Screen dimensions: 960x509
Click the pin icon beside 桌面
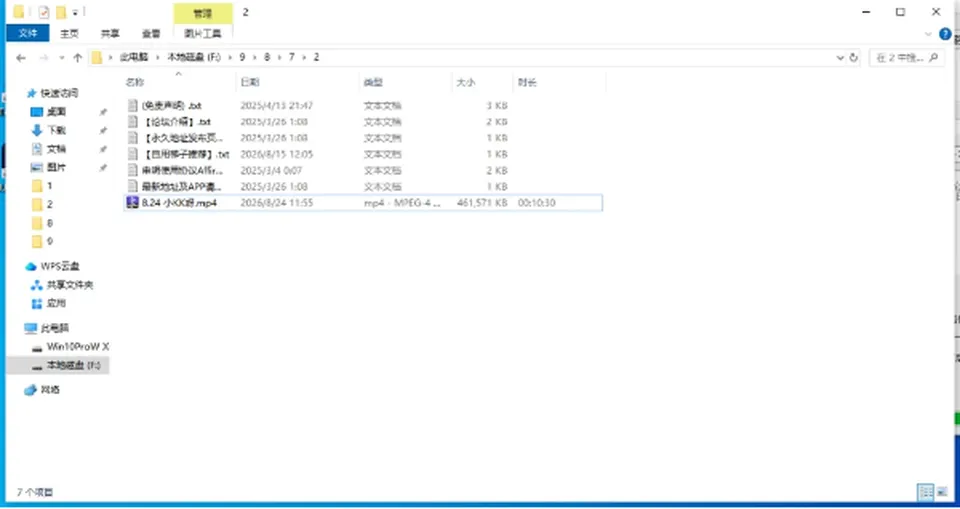coord(103,112)
